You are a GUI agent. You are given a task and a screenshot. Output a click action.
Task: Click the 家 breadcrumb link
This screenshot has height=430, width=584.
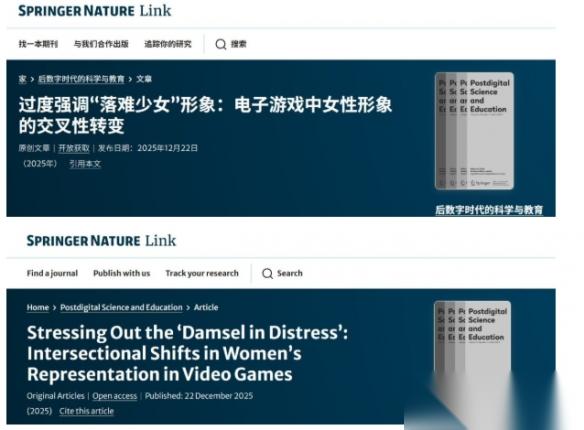[x=23, y=79]
